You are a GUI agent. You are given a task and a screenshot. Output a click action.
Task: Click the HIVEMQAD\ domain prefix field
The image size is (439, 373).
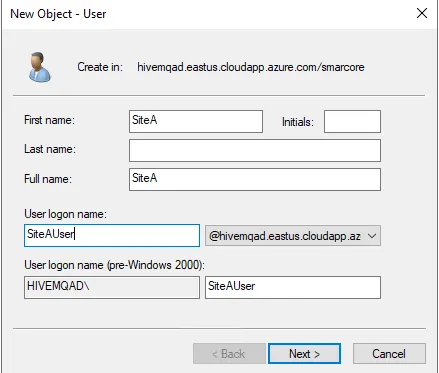(112, 287)
